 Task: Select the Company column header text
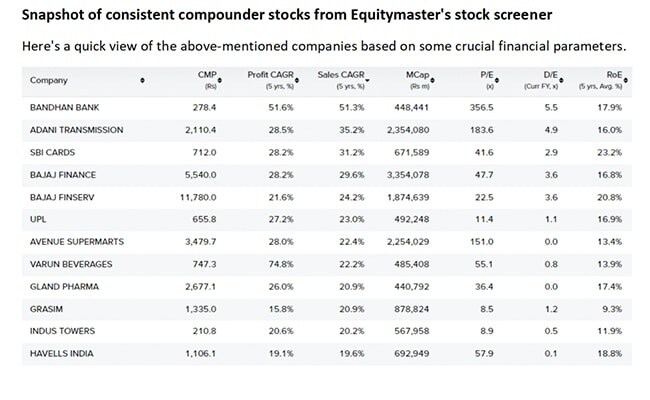[49, 80]
